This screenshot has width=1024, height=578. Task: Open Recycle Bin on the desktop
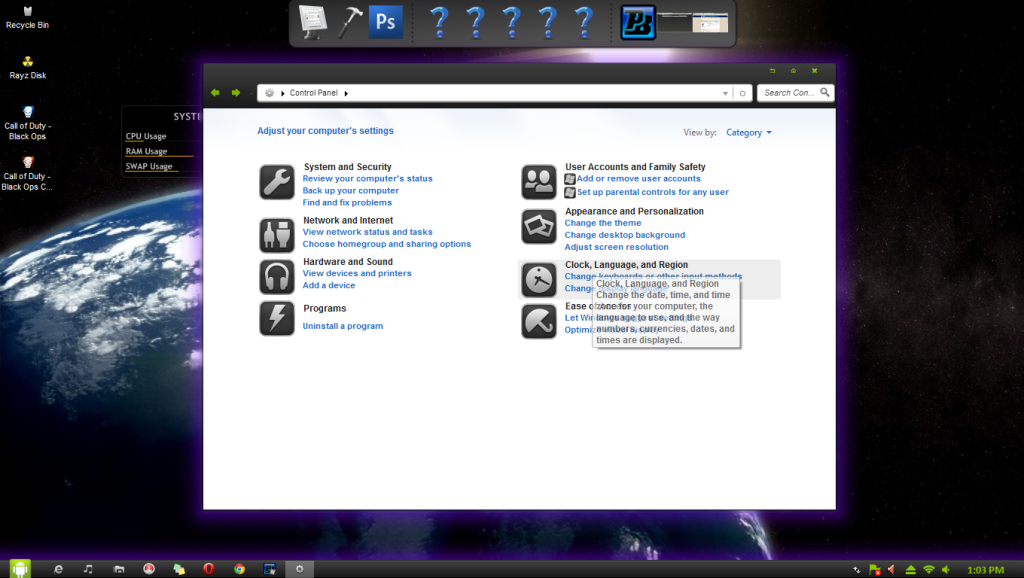[x=27, y=12]
